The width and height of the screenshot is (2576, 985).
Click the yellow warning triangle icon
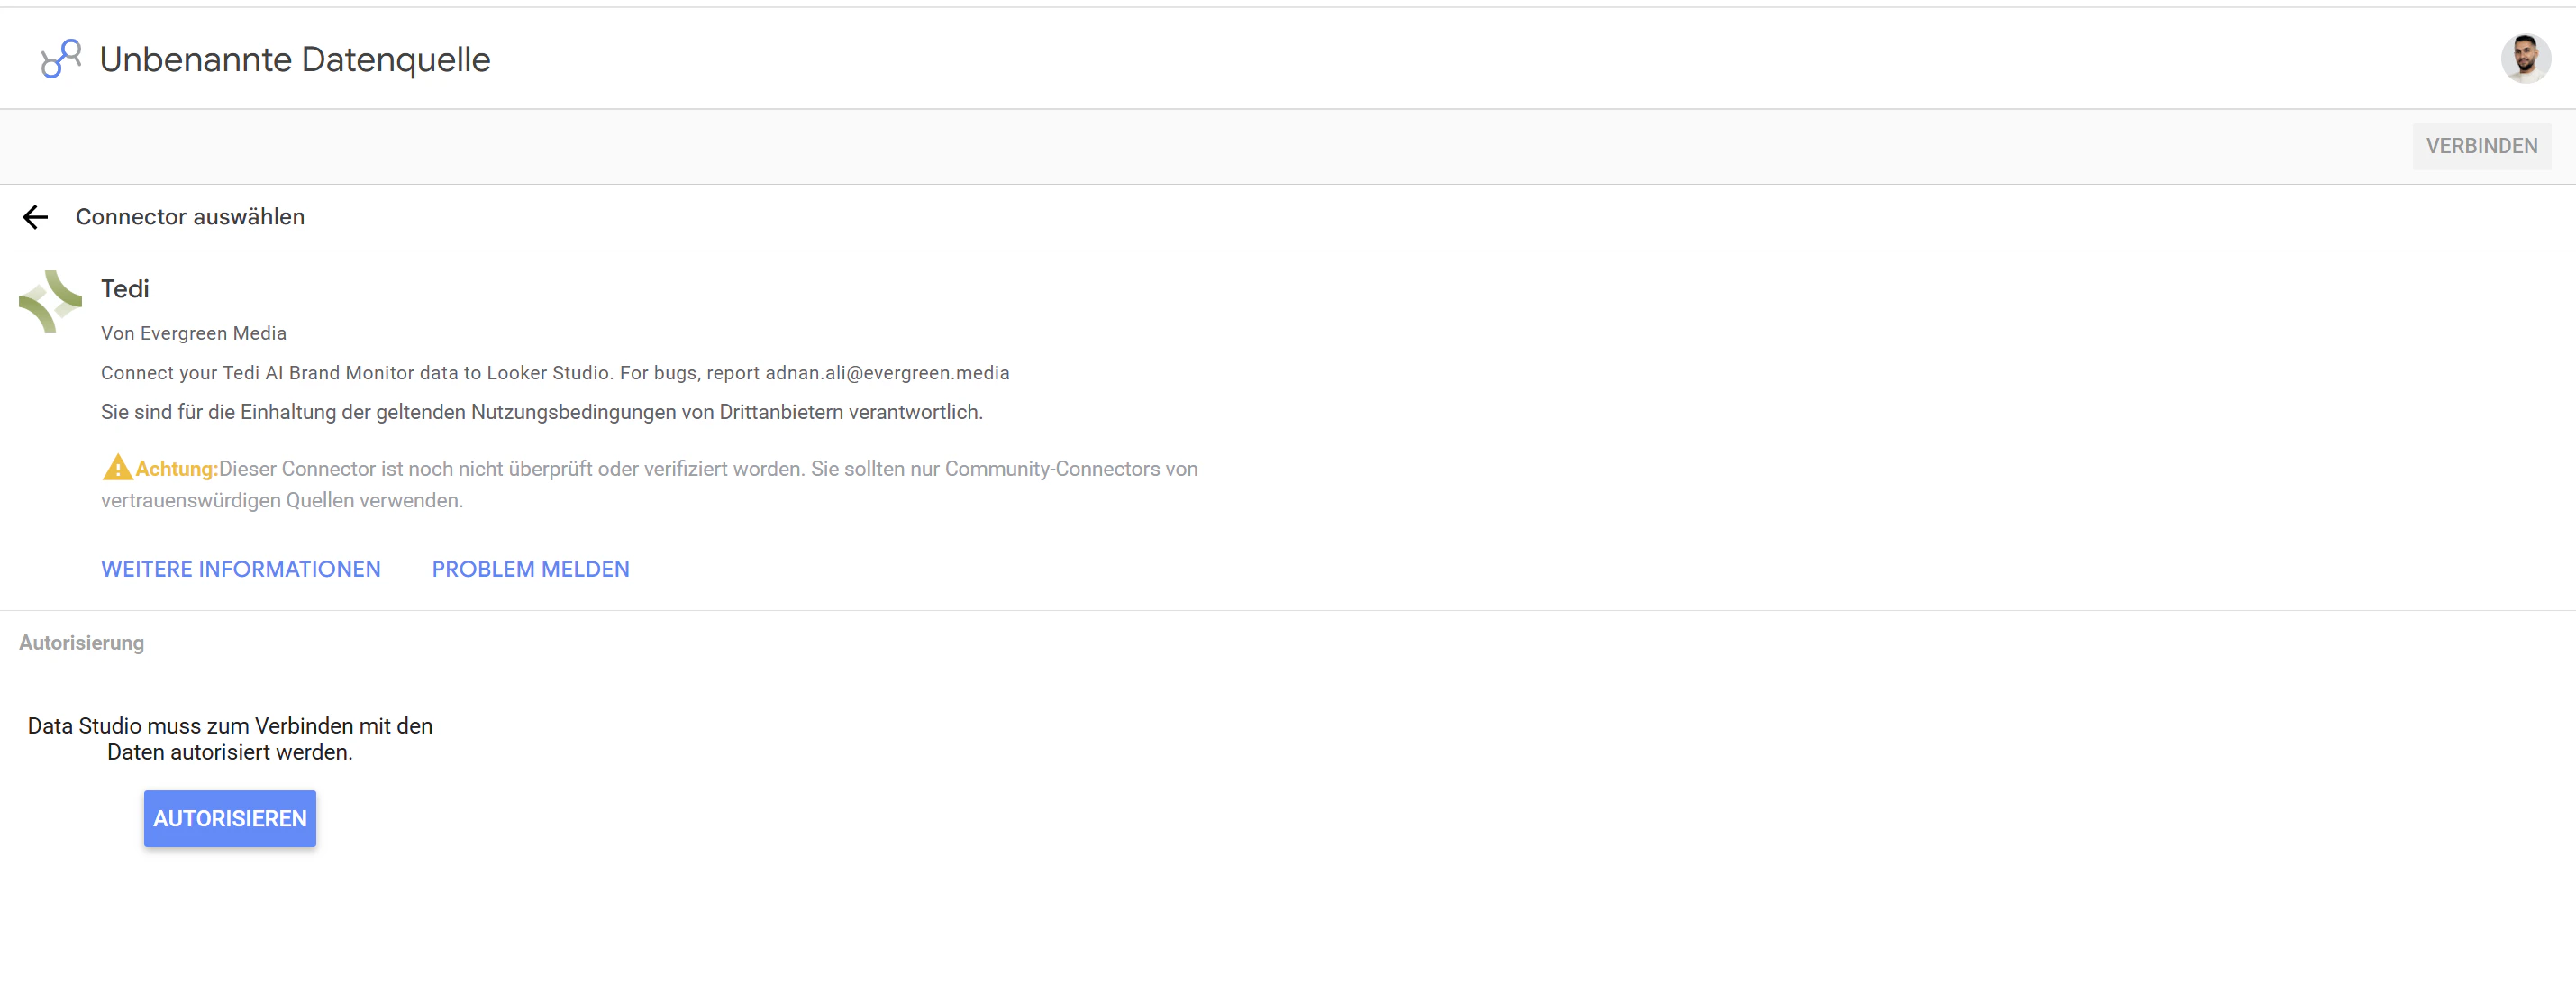coord(117,467)
